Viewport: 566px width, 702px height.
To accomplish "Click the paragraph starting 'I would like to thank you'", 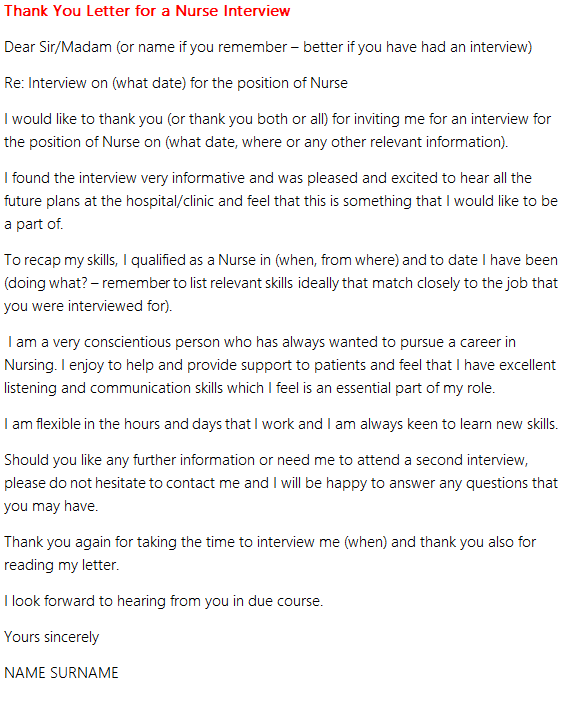I will [278, 131].
